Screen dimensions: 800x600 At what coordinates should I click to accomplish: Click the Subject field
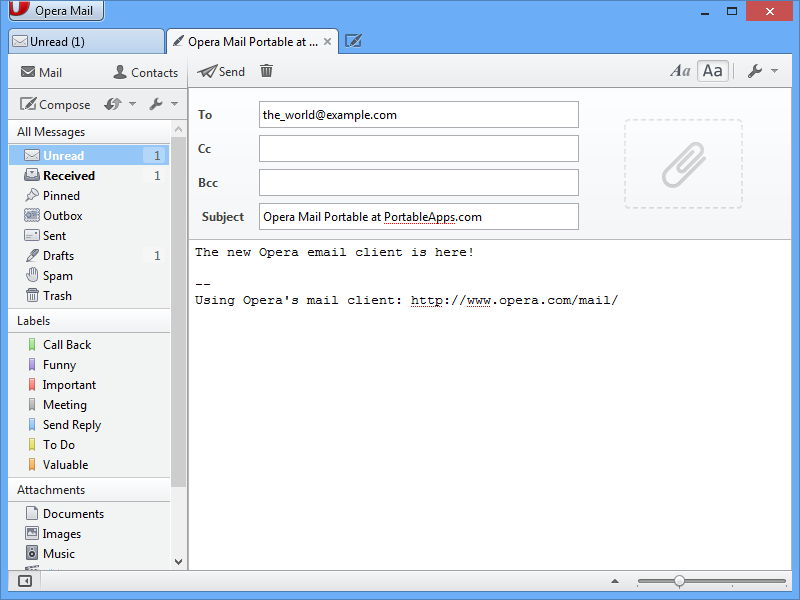418,217
